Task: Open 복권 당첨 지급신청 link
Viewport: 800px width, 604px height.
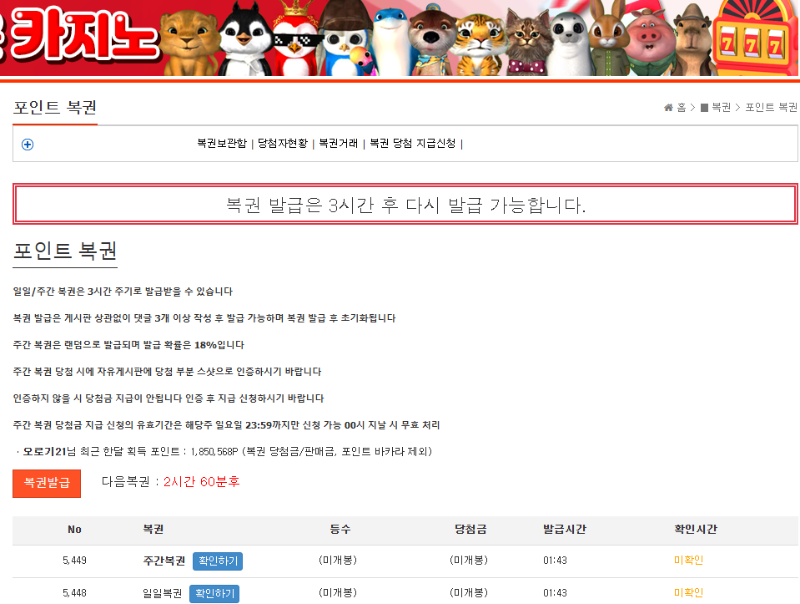Action: pyautogui.click(x=412, y=143)
